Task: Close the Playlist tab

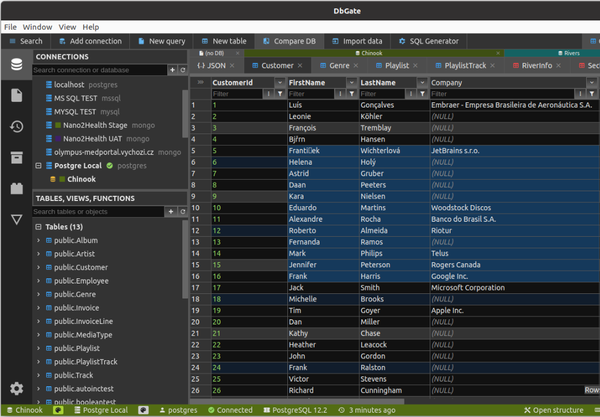Action: [416, 66]
